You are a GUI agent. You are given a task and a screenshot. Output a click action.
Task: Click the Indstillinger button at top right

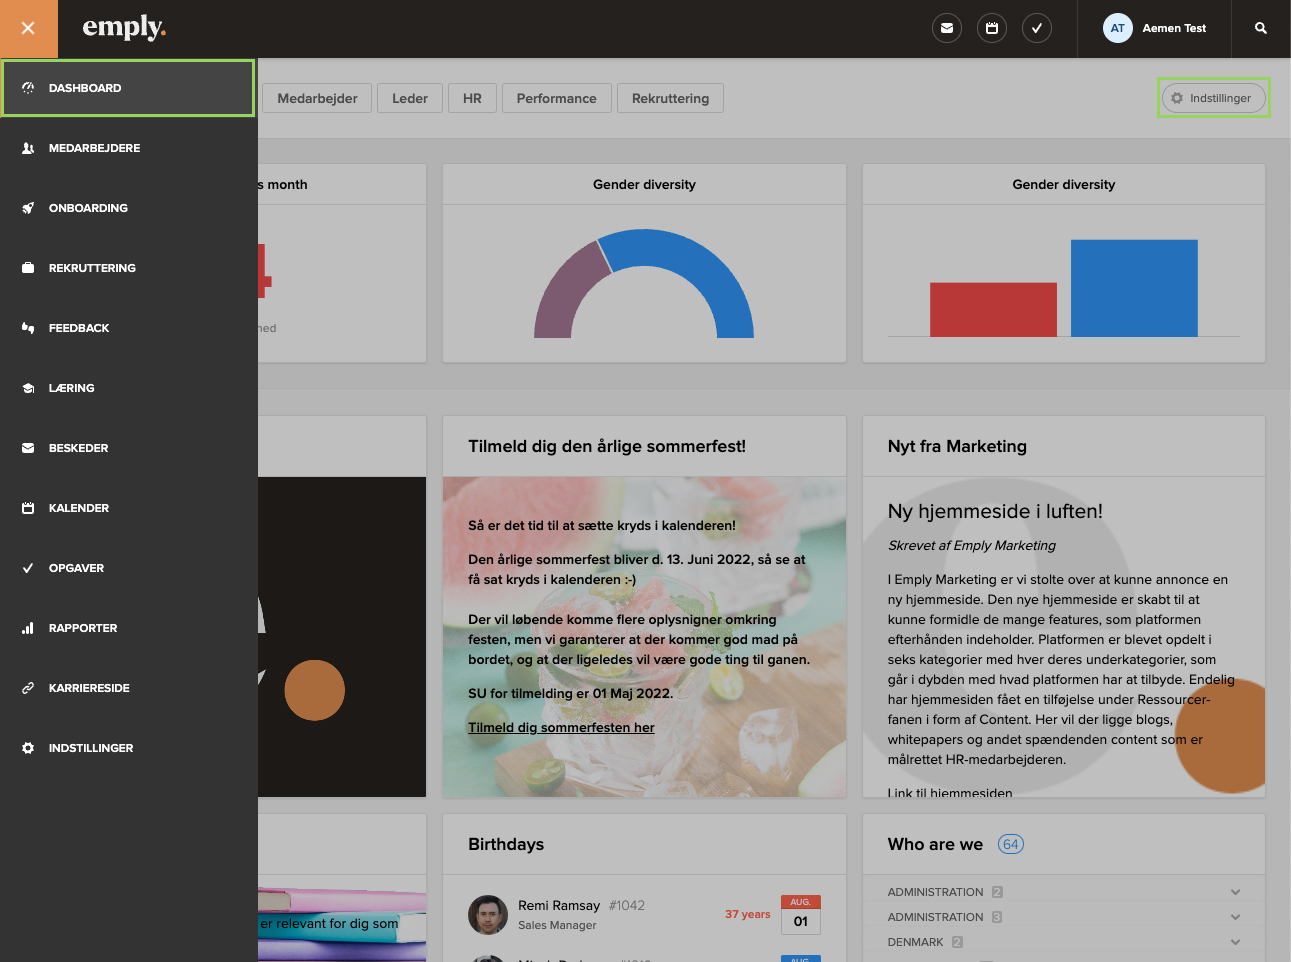click(1213, 98)
